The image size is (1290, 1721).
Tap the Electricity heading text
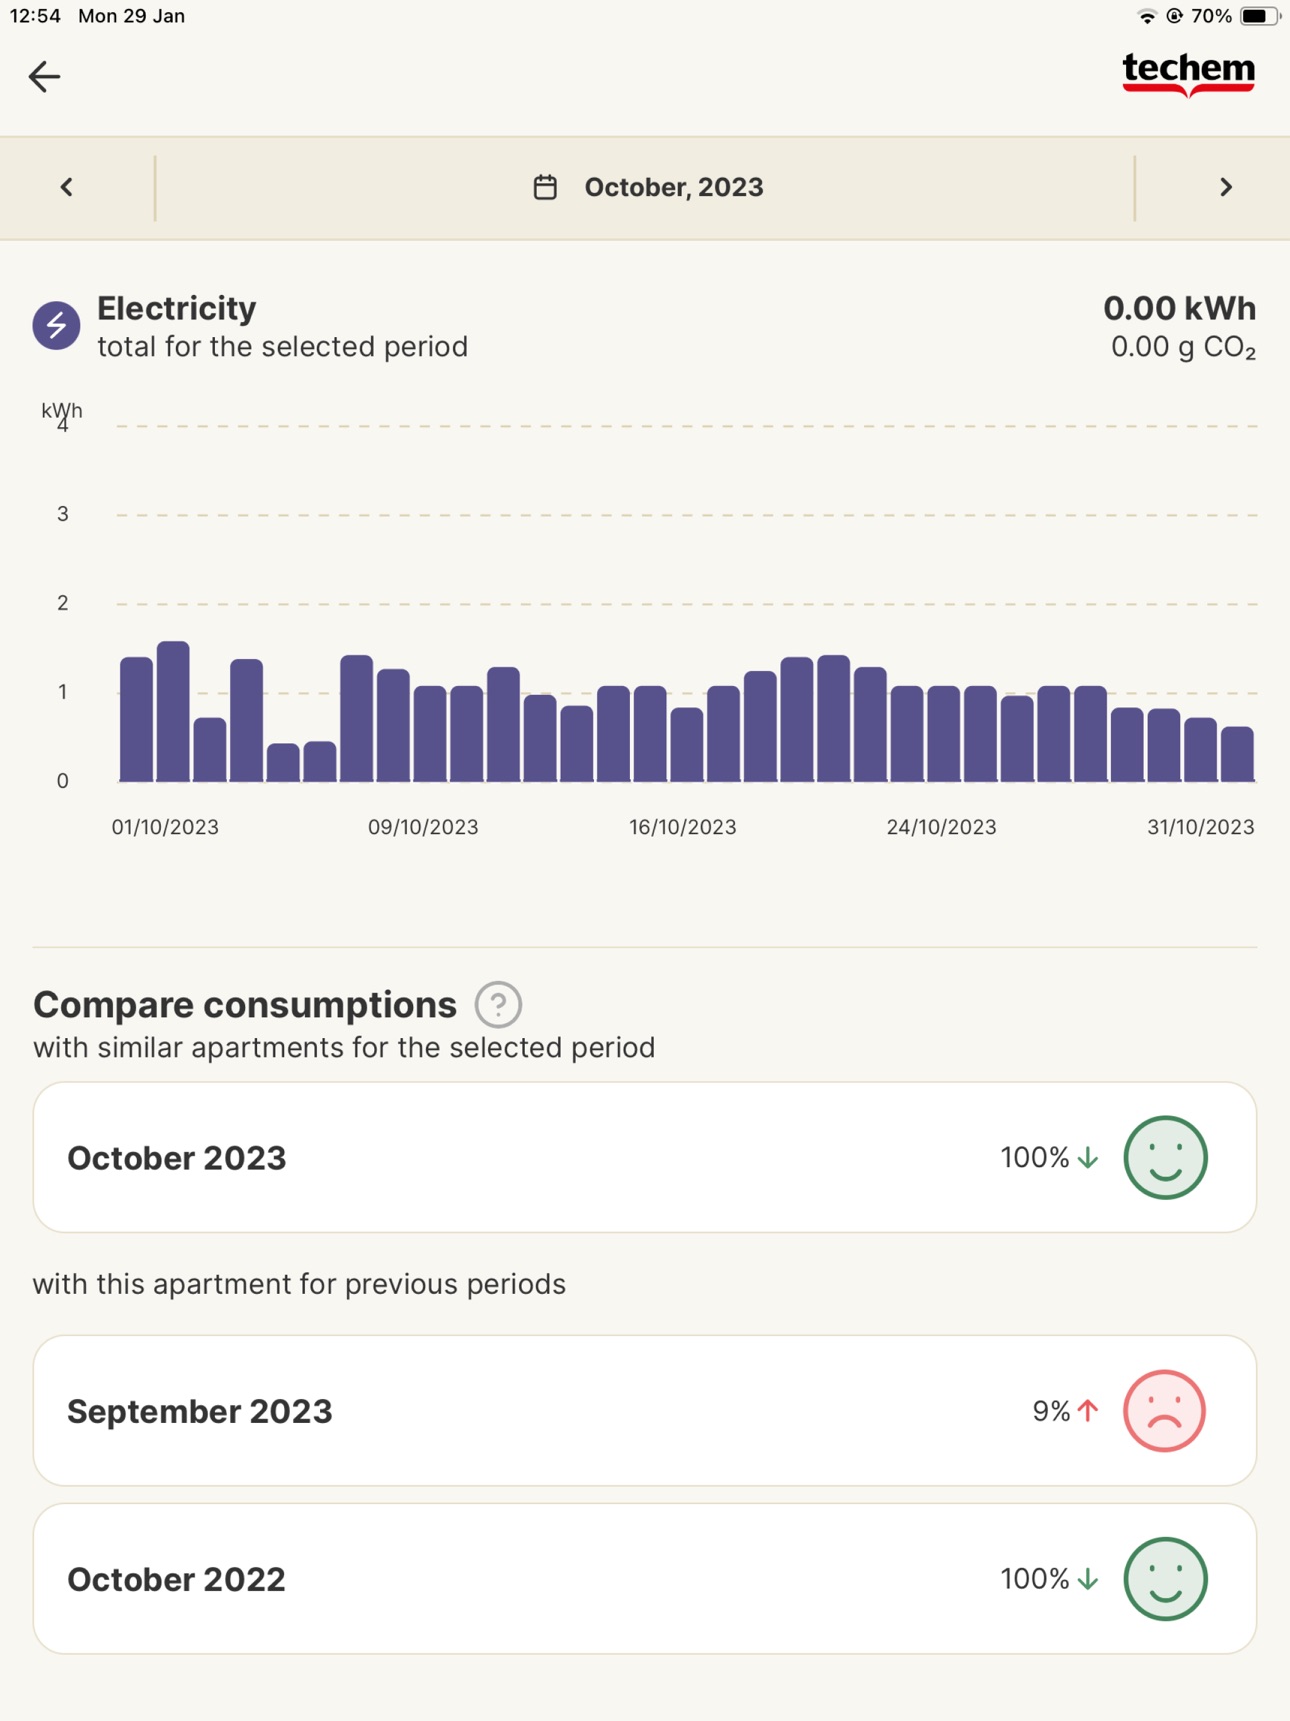click(177, 308)
